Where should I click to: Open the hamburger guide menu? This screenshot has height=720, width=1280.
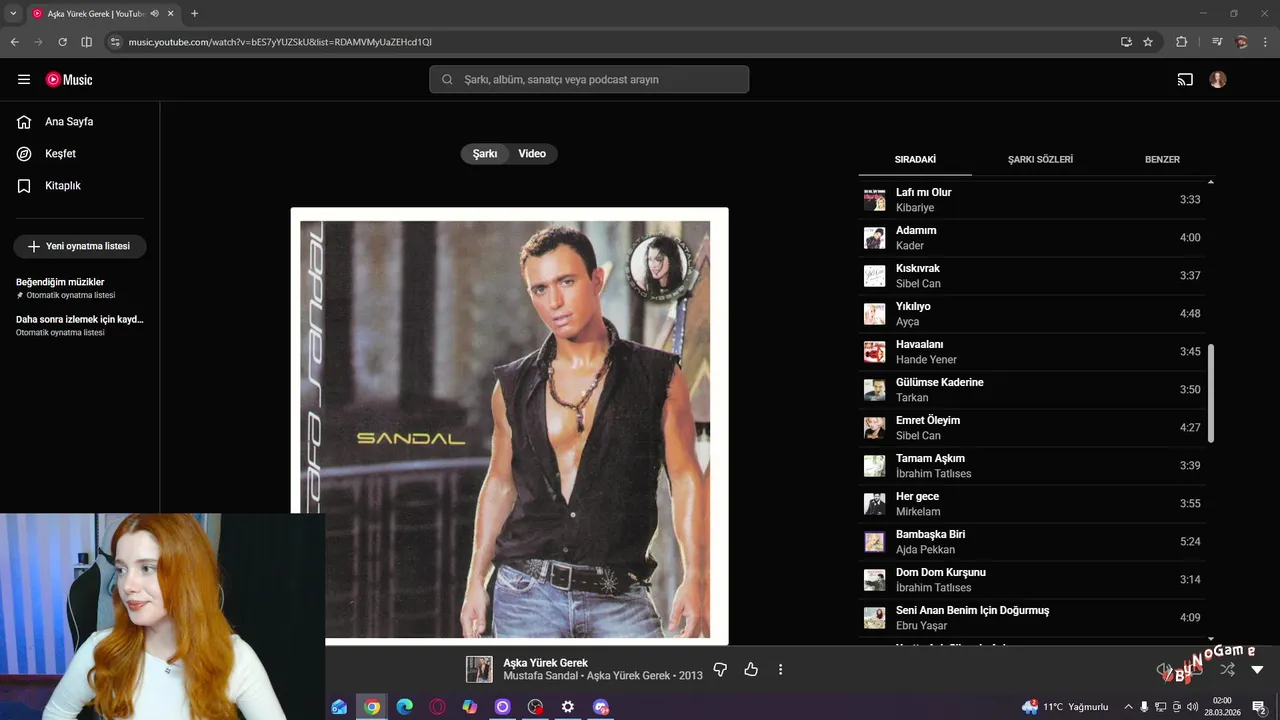pos(24,80)
